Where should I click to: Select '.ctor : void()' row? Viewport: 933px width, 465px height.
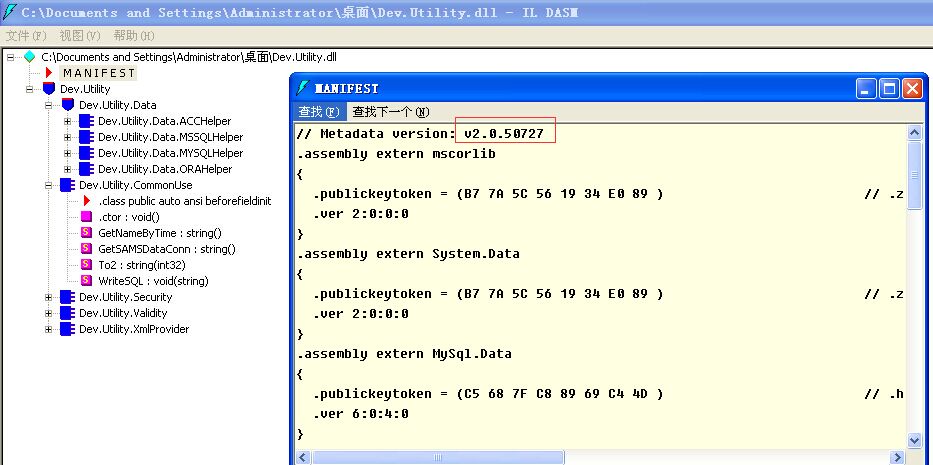click(x=129, y=217)
